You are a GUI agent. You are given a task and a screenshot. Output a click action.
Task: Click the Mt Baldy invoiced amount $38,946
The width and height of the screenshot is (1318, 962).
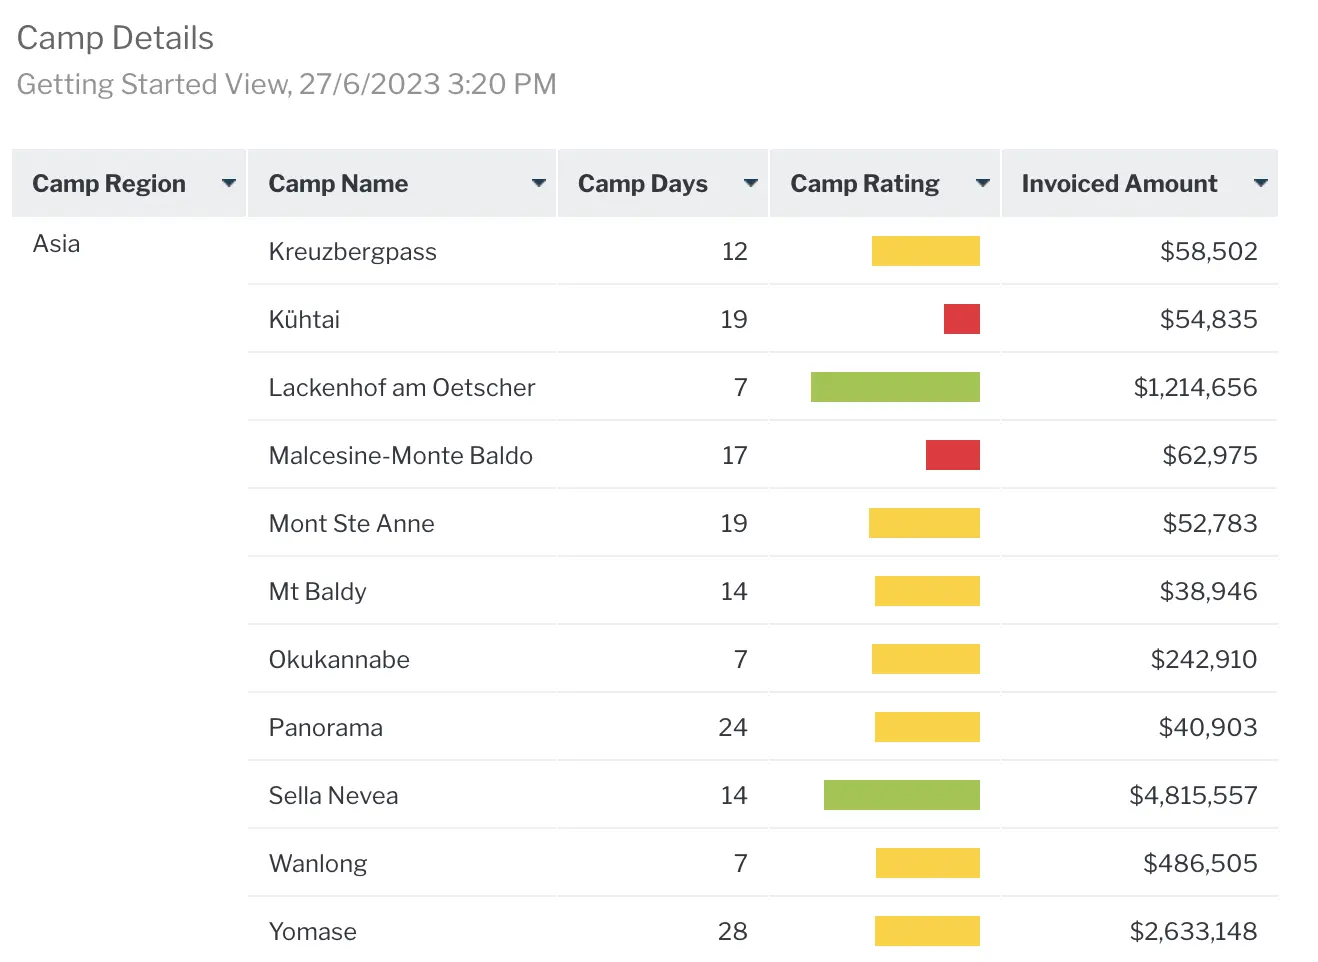click(x=1208, y=592)
